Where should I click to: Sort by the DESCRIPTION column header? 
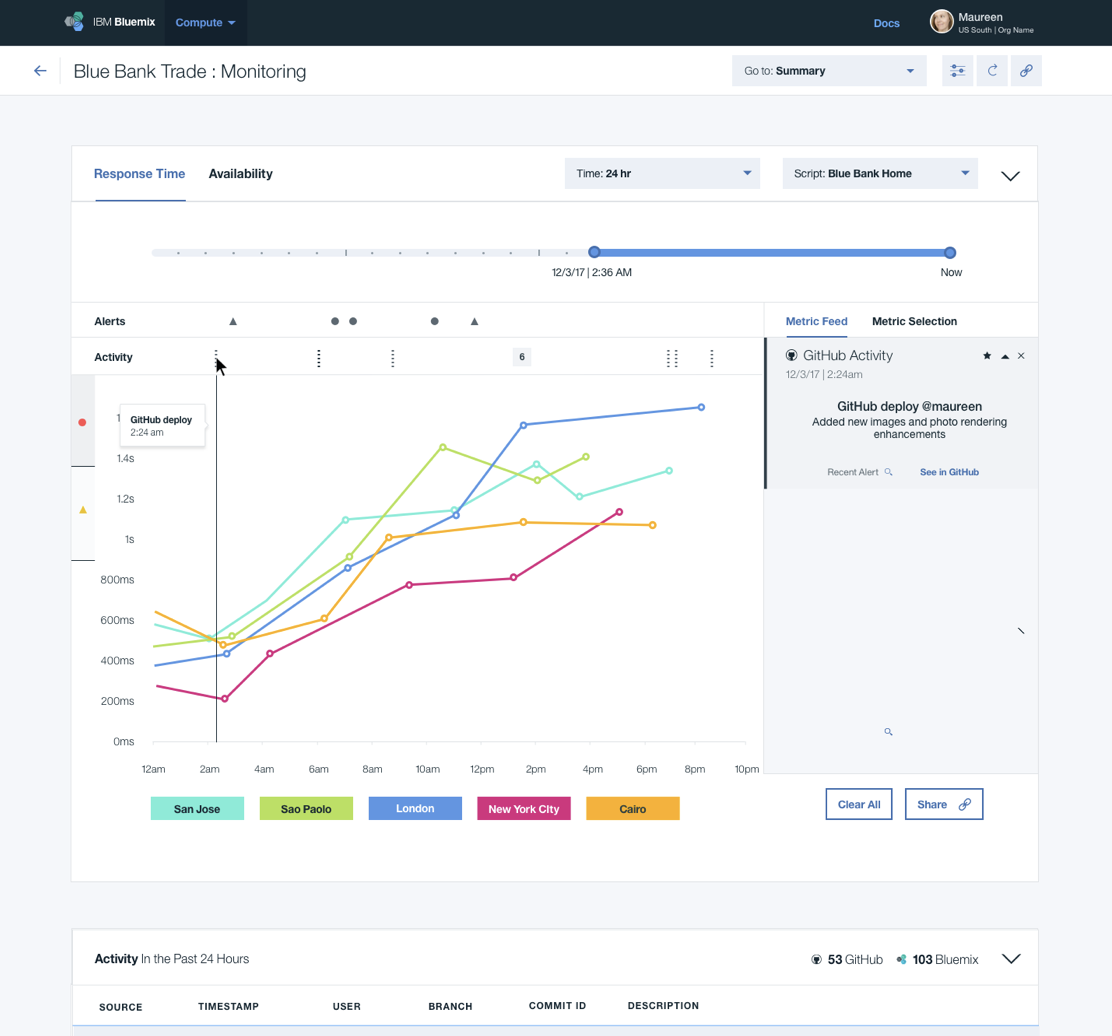click(x=663, y=1006)
